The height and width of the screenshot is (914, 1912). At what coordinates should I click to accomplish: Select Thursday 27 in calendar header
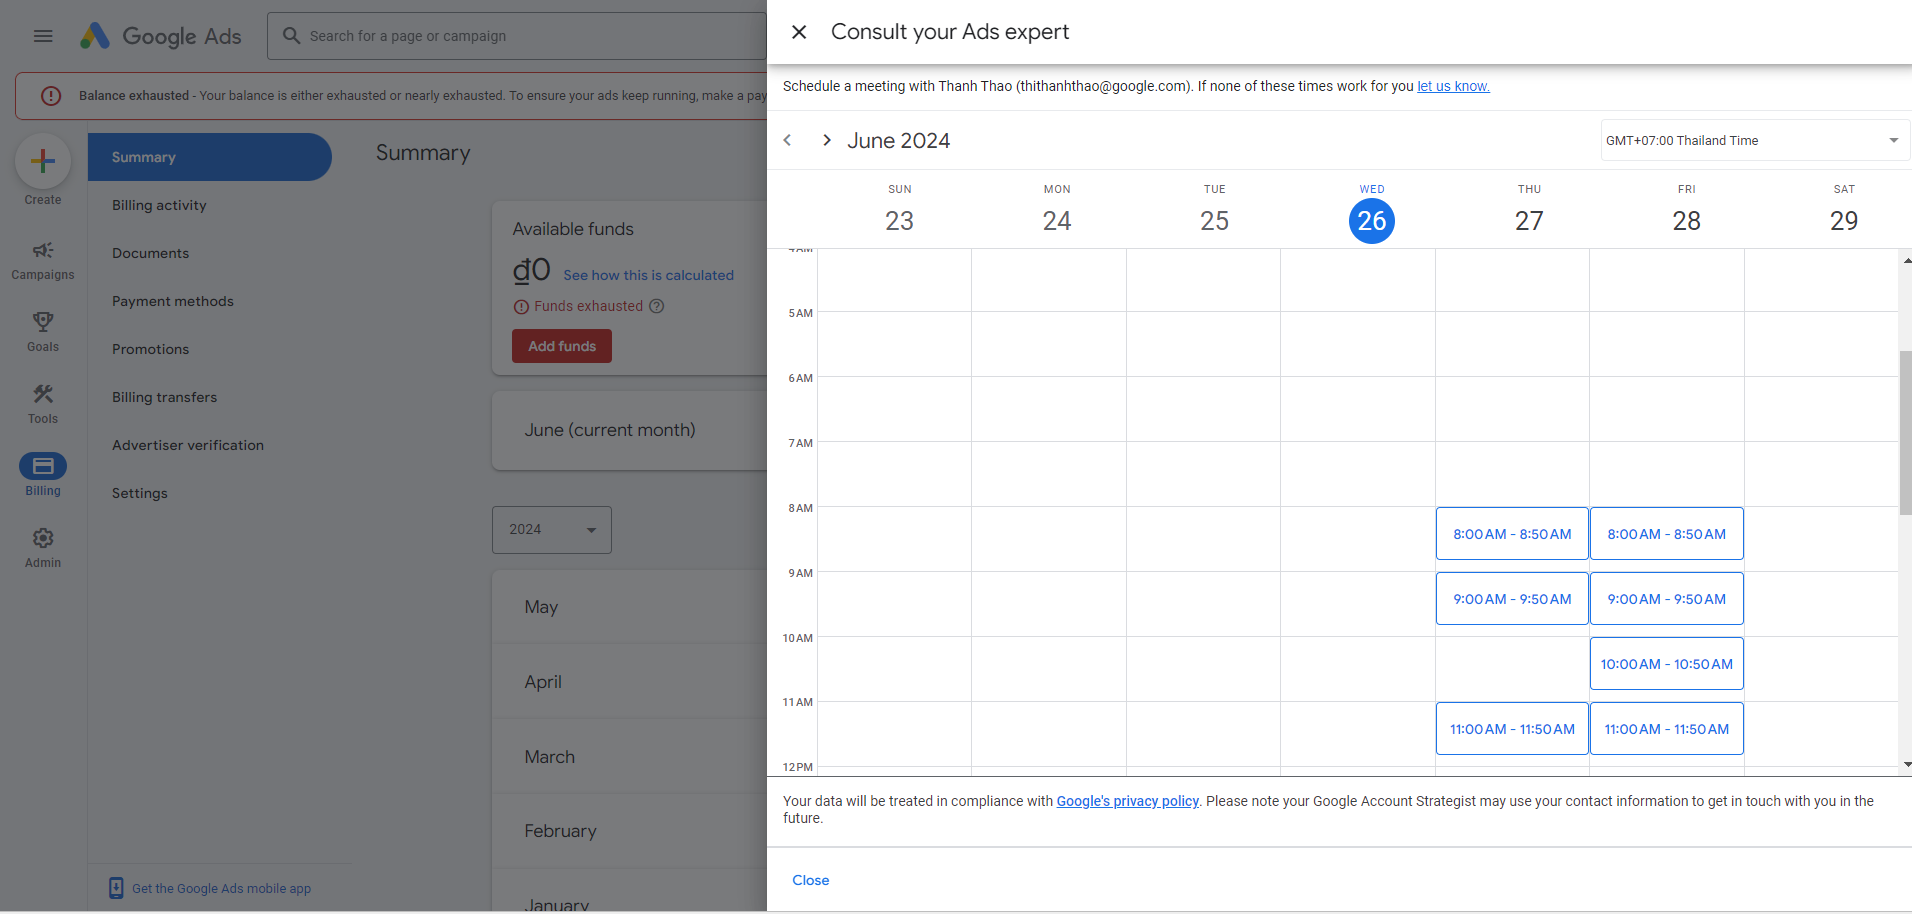(1529, 220)
